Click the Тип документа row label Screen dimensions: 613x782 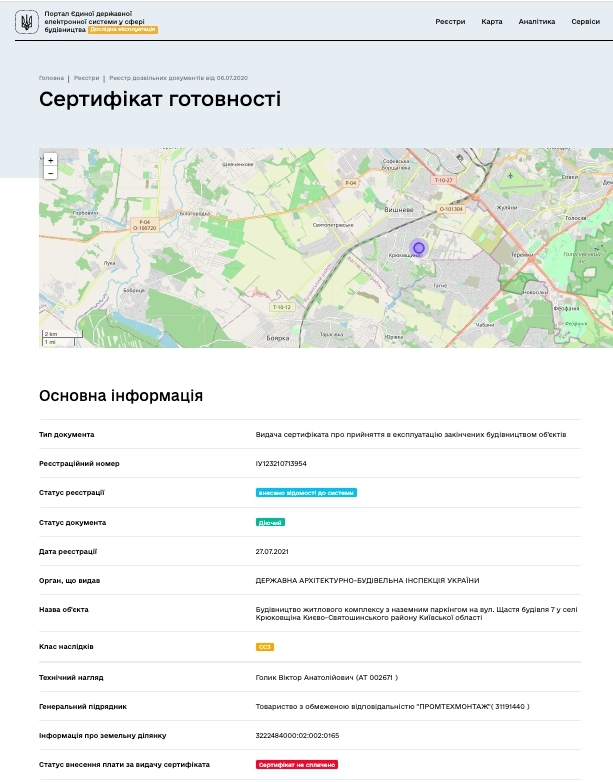[x=66, y=435]
